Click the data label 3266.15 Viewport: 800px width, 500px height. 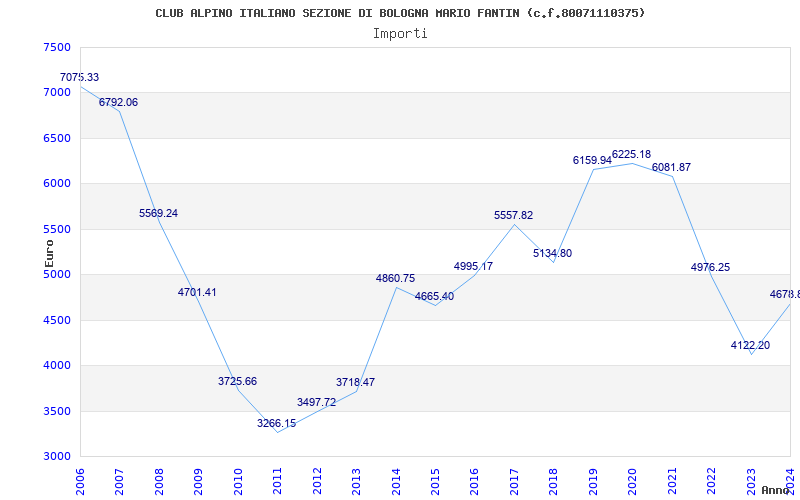pyautogui.click(x=277, y=423)
